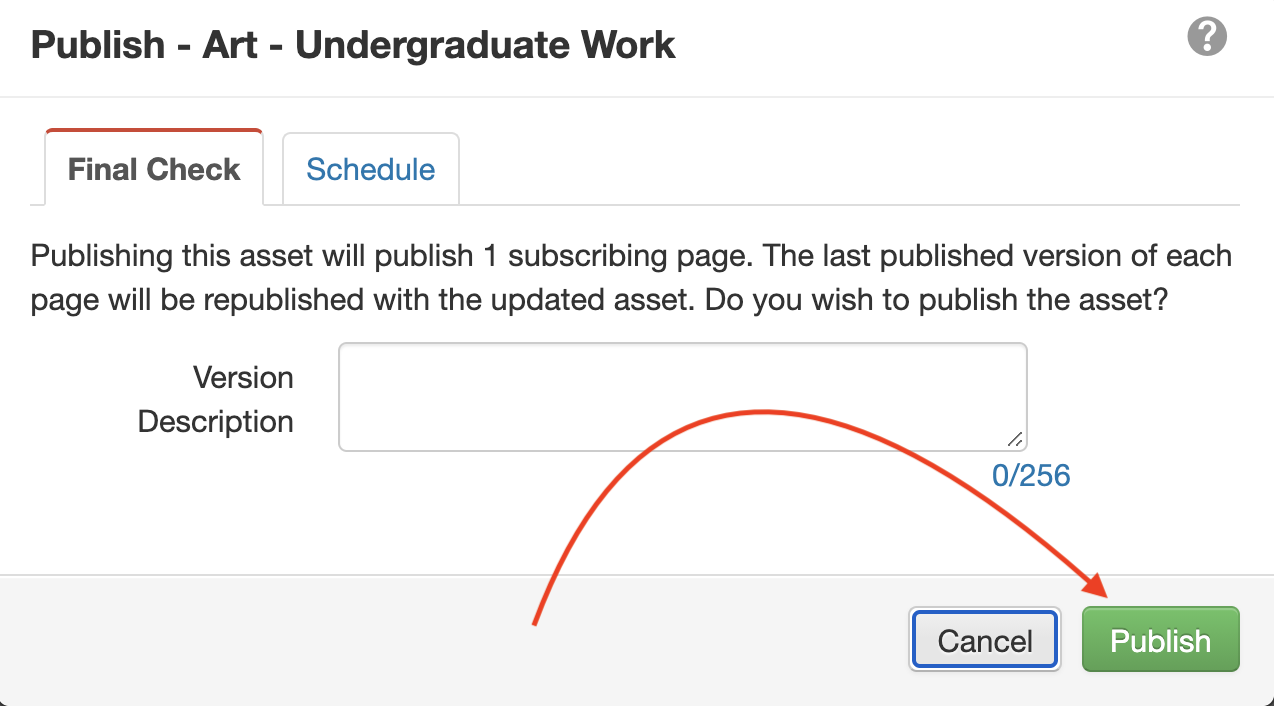Screen dimensions: 1274x706
Task: Click the green Publish button
Action: [x=1160, y=640]
